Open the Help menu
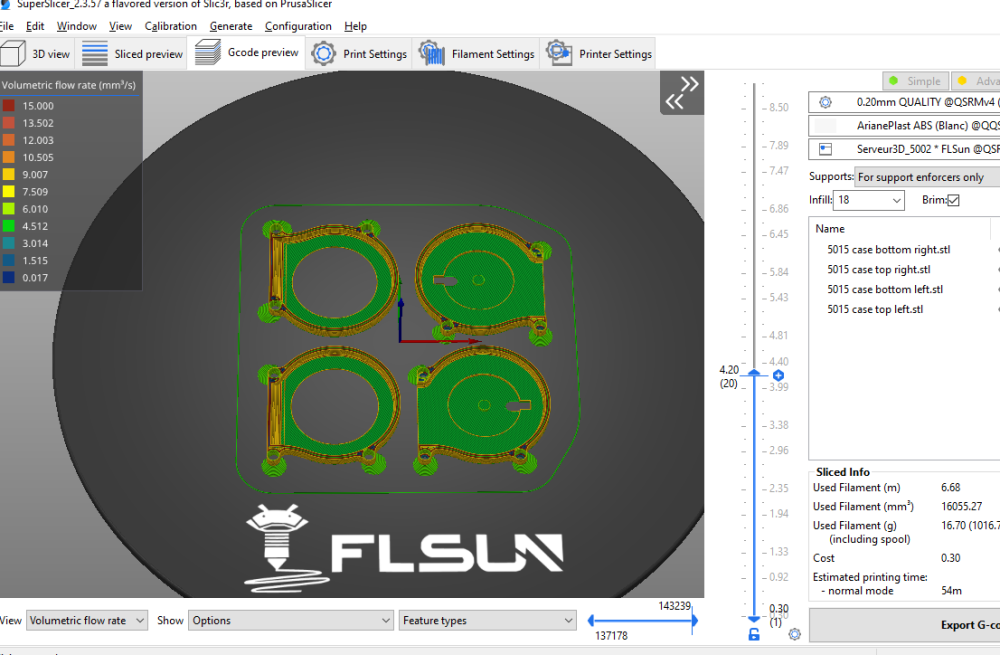1000x655 pixels. 355,26
